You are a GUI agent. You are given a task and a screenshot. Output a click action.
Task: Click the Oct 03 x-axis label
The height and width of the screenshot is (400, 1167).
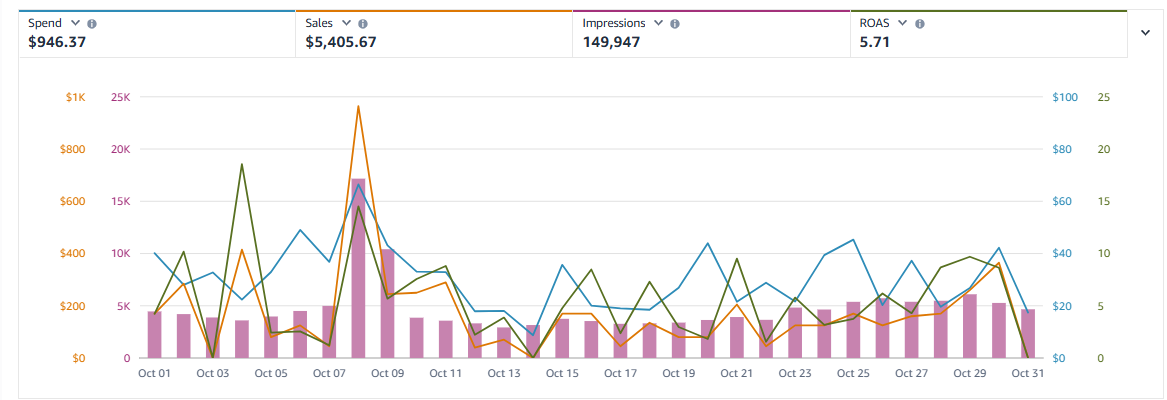click(212, 372)
